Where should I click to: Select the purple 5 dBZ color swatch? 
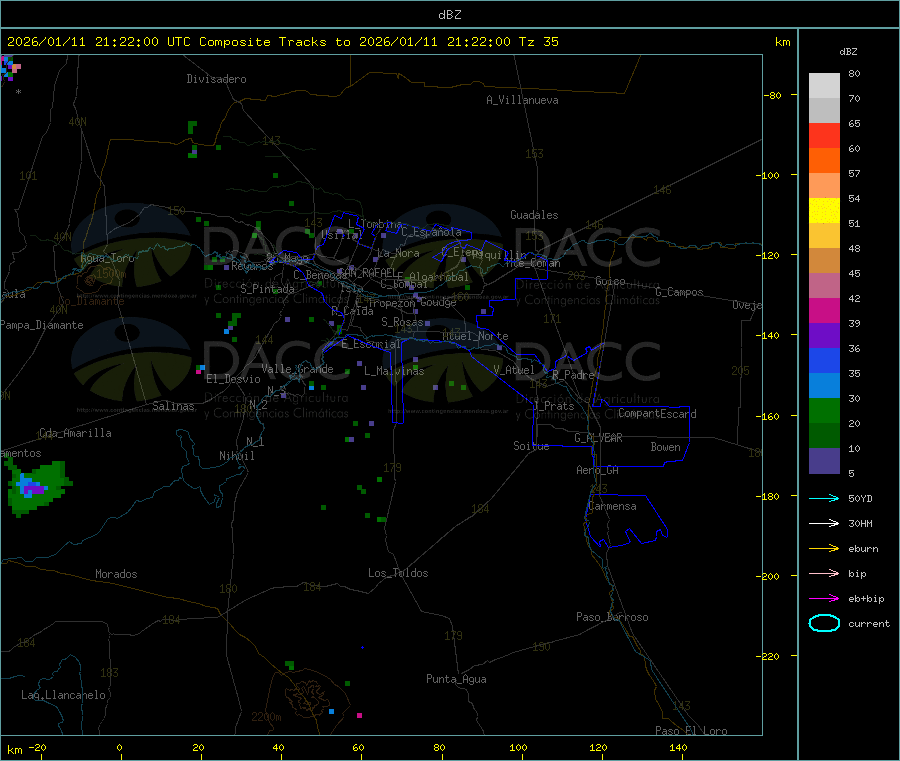point(824,461)
